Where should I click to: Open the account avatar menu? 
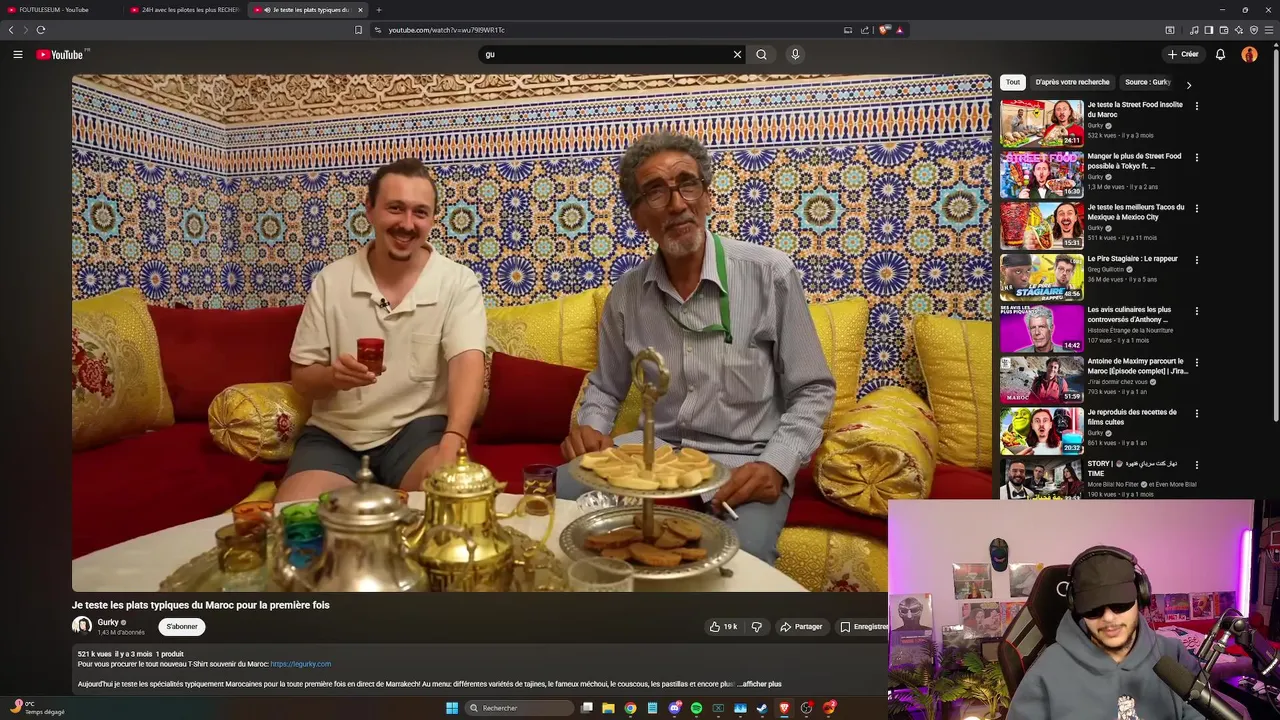tap(1249, 54)
